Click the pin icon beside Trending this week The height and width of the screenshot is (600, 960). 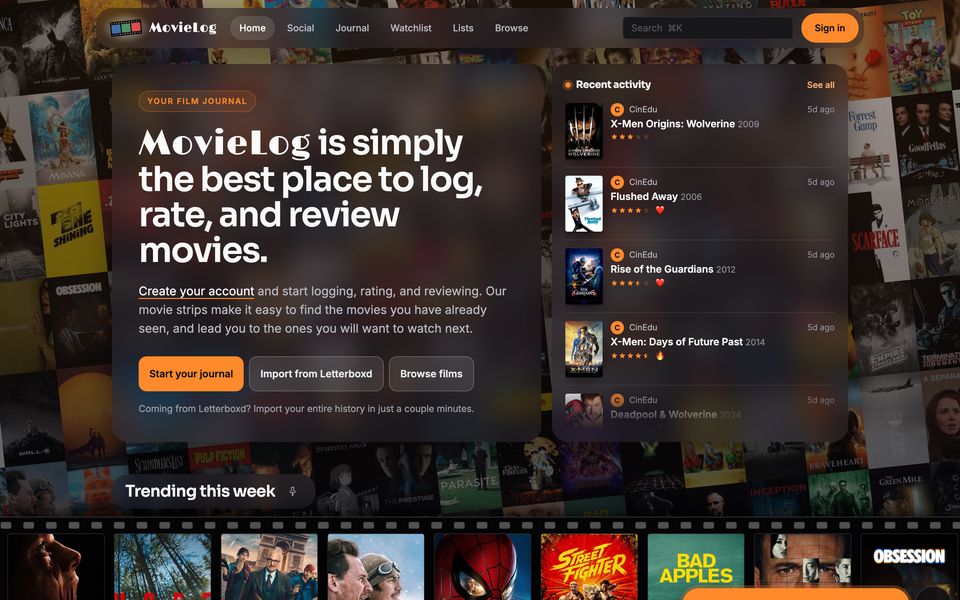click(293, 491)
